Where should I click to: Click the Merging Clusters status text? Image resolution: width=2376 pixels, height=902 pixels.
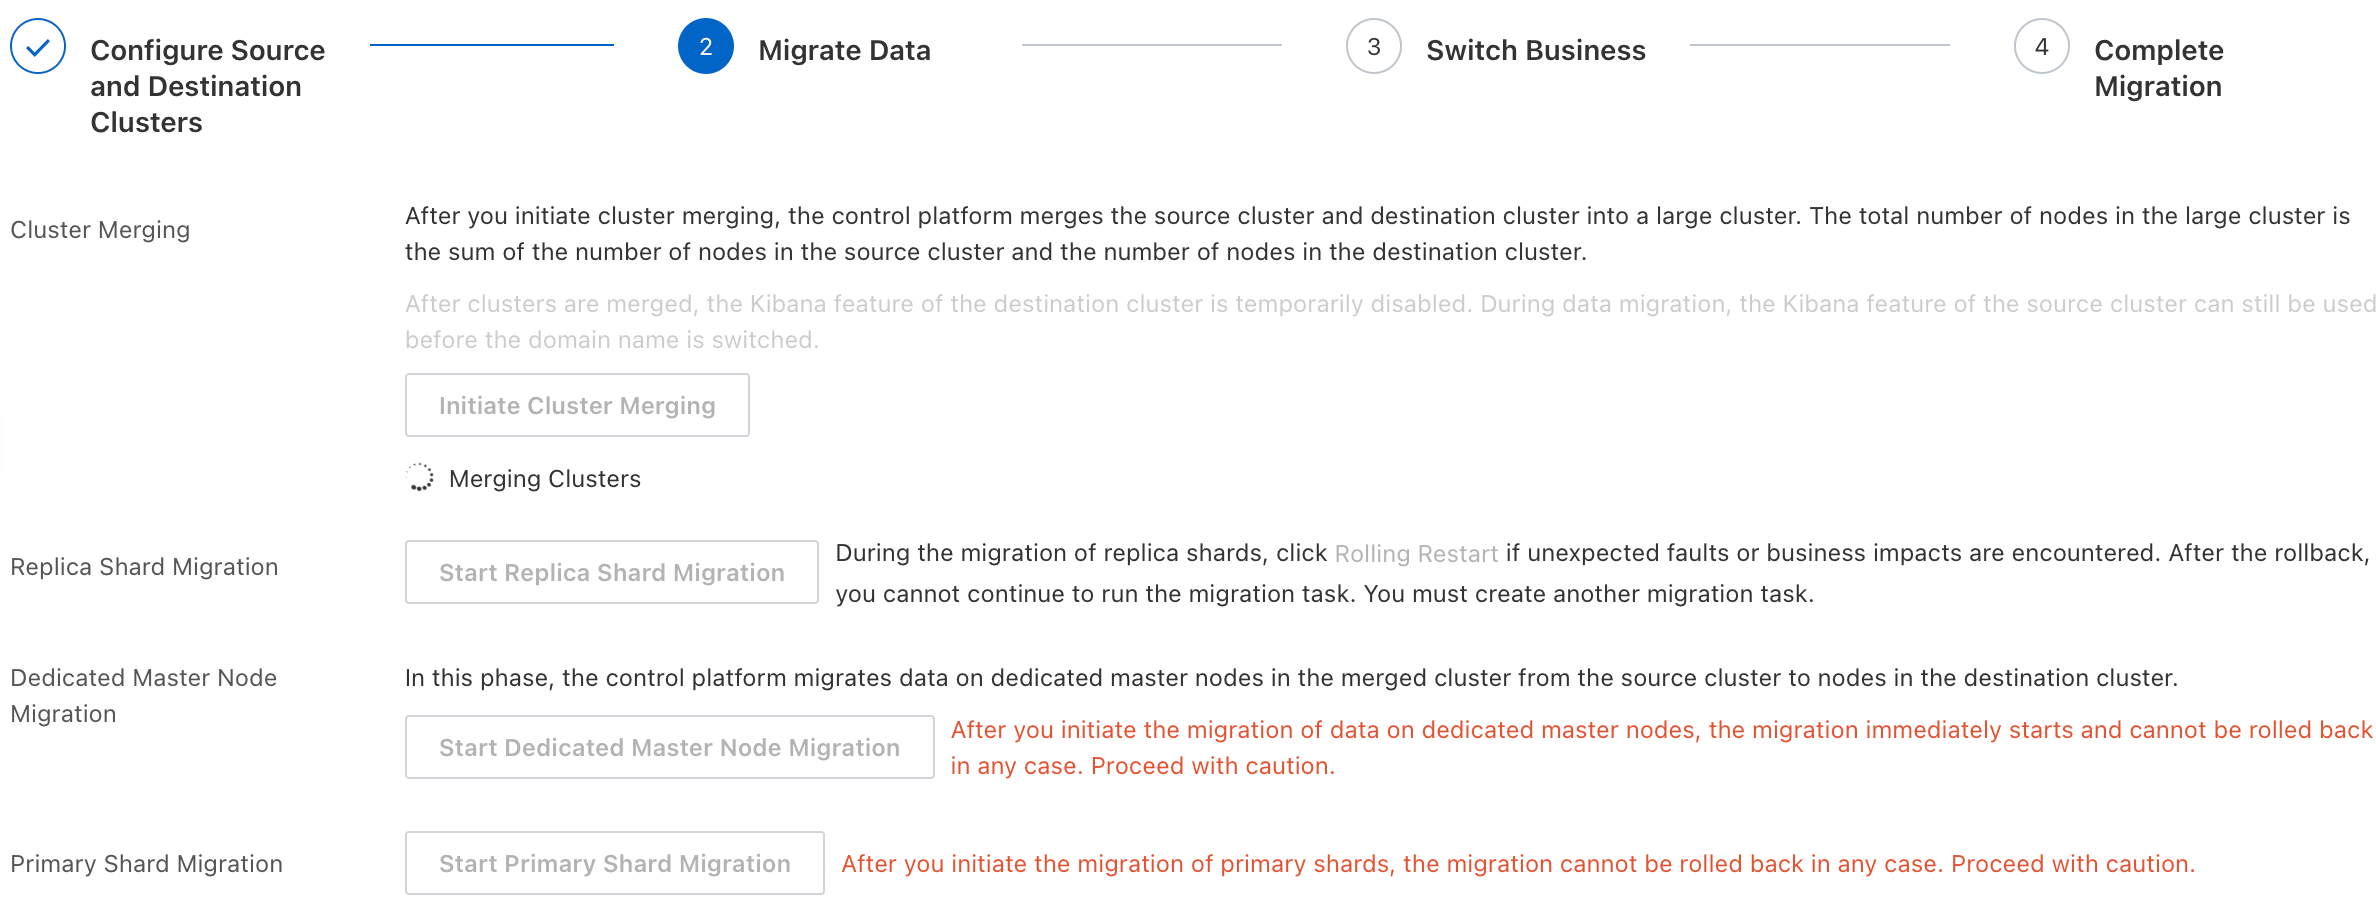tap(544, 479)
